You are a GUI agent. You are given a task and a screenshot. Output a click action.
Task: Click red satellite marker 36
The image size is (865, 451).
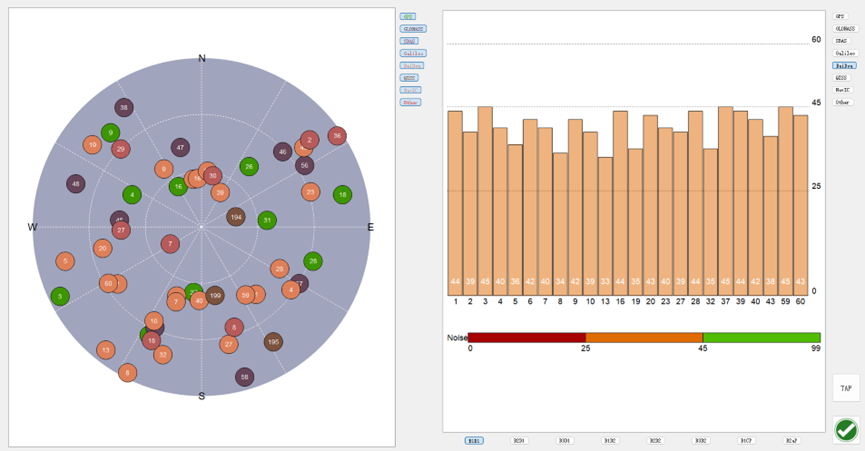tap(337, 136)
